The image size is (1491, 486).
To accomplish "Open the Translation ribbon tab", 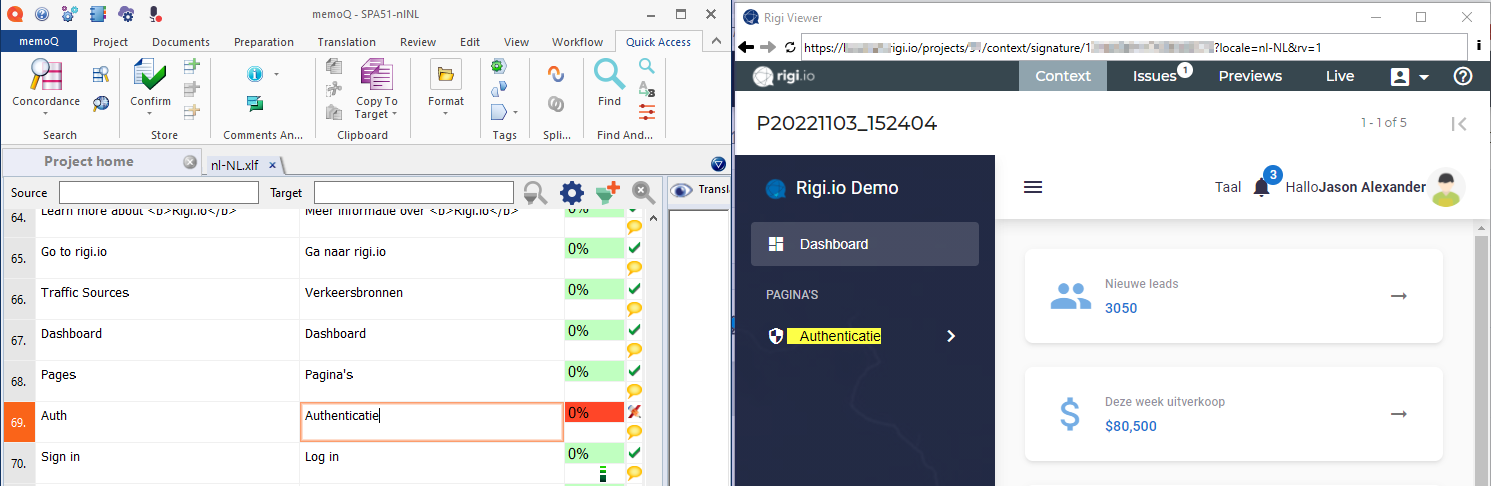I will point(347,42).
